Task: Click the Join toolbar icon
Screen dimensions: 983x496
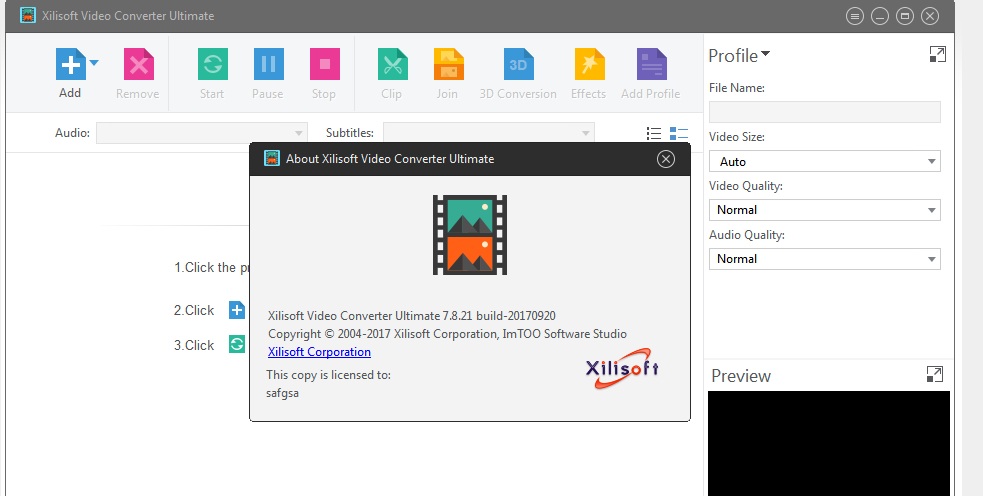Action: tap(448, 64)
